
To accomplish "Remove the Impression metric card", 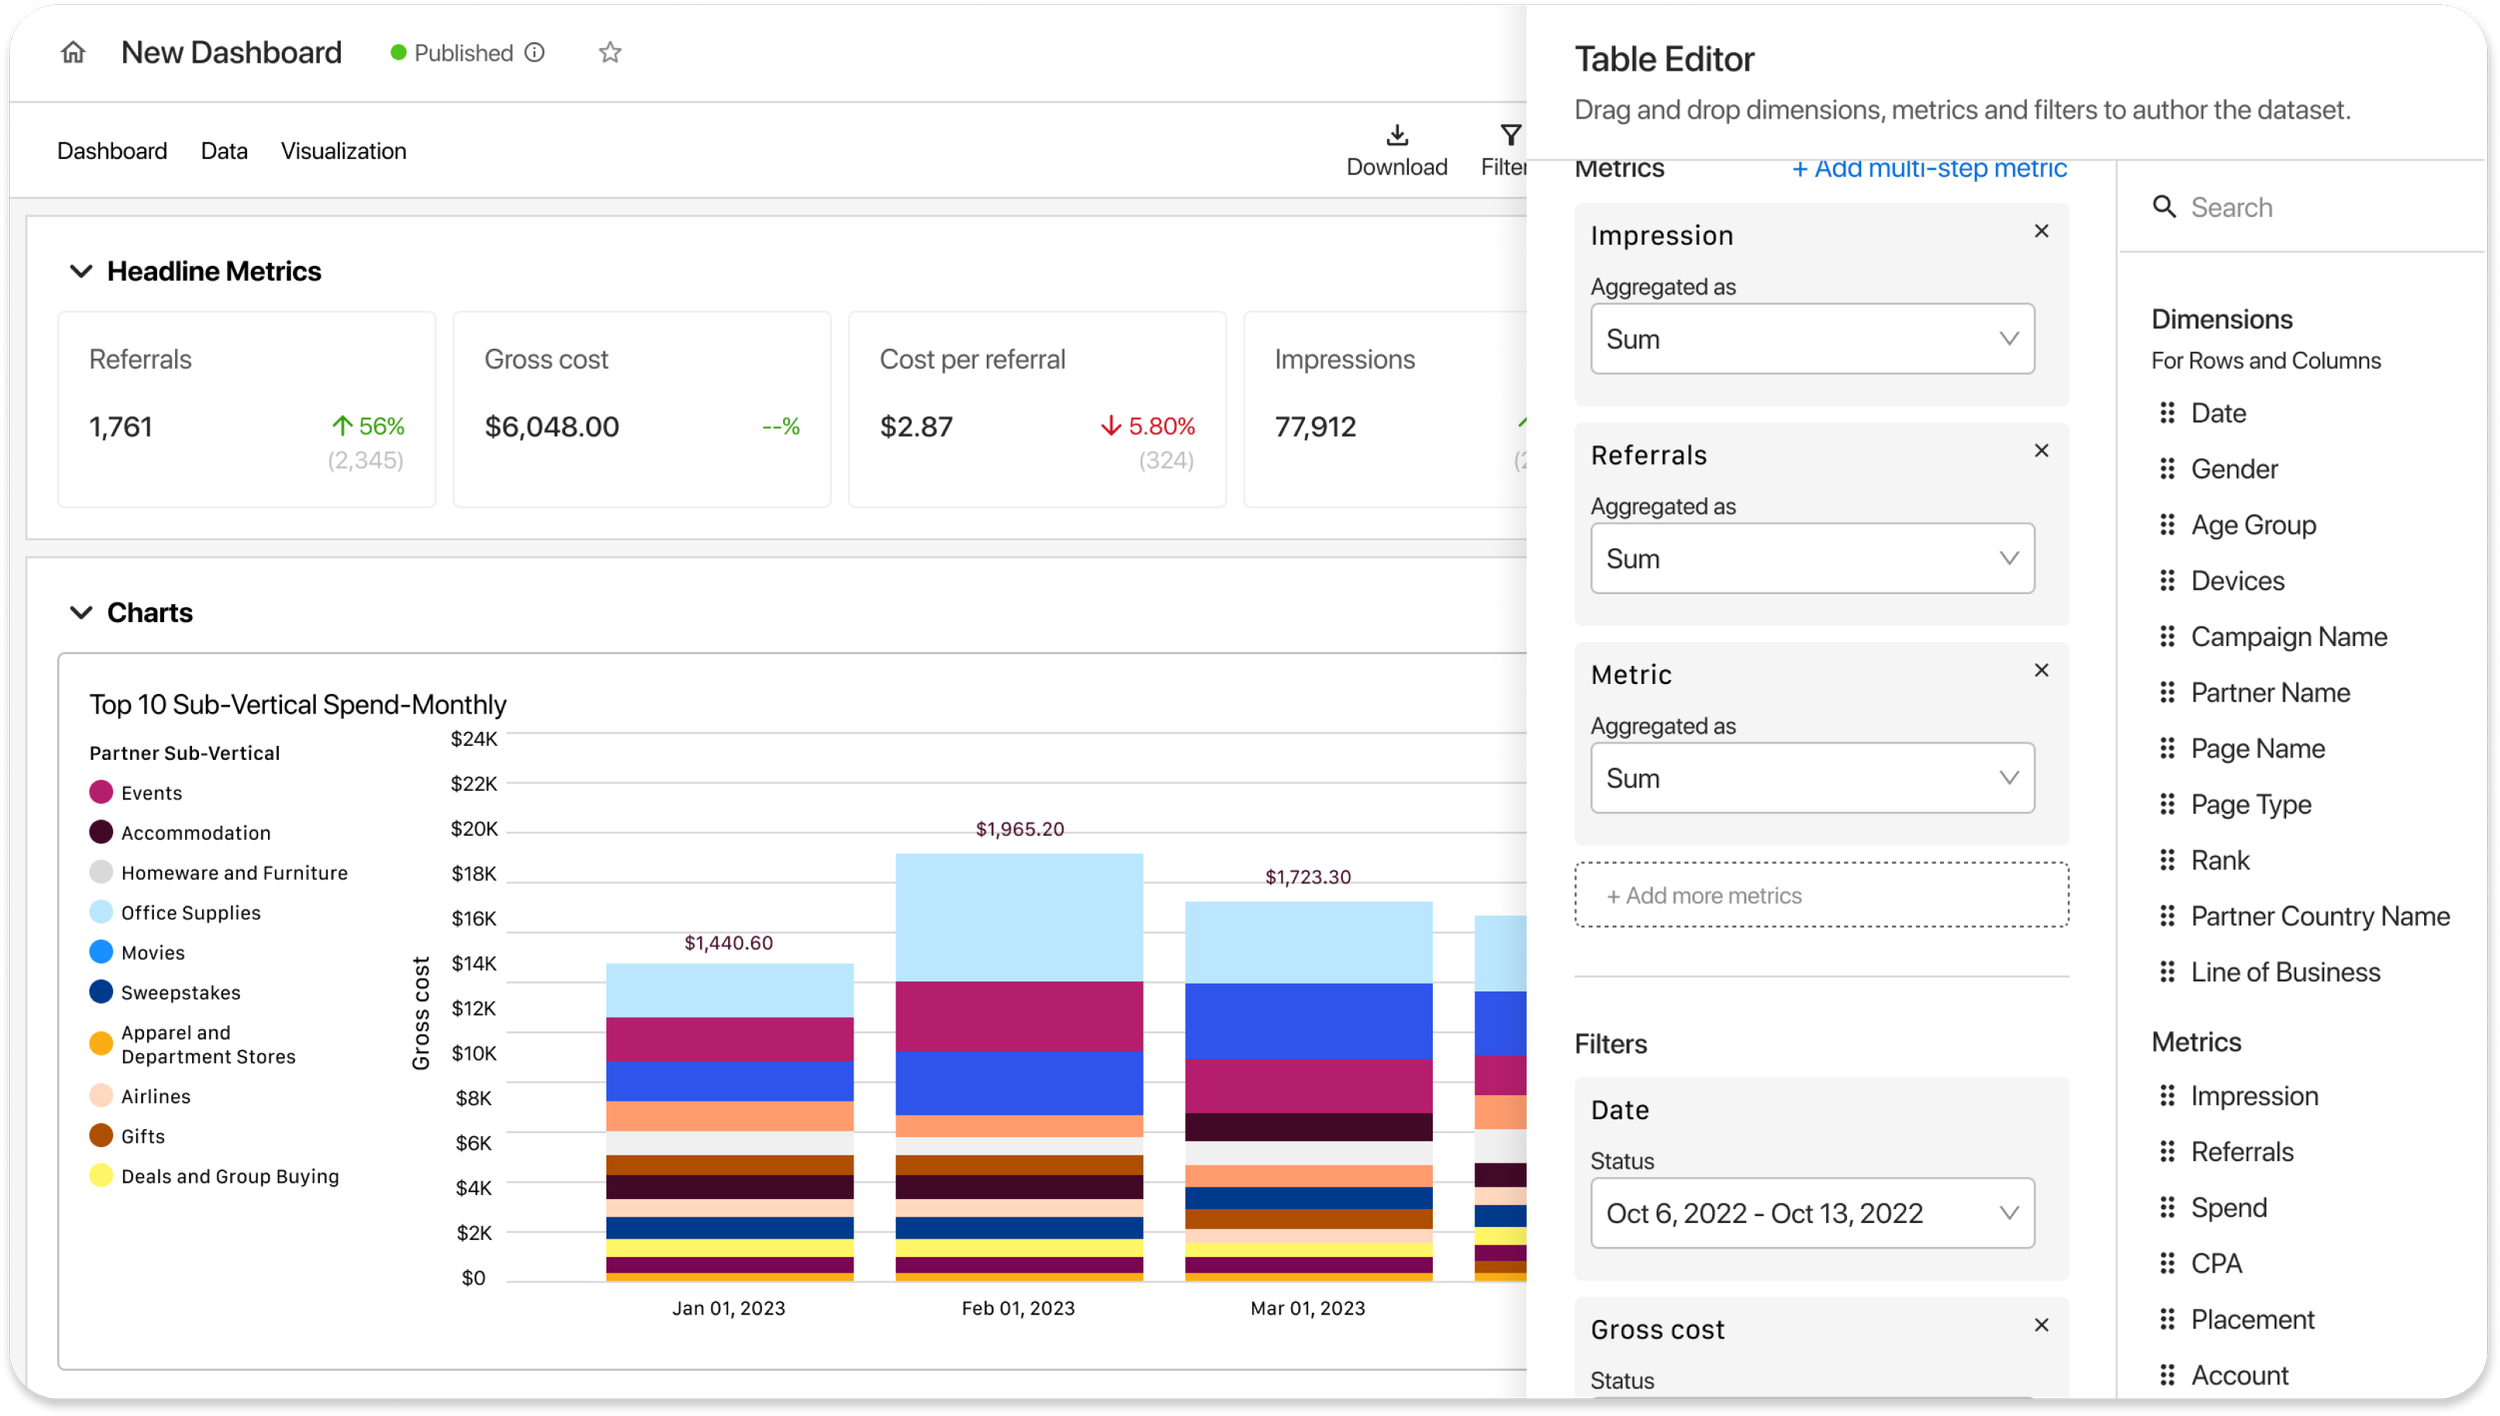I will [x=2041, y=231].
